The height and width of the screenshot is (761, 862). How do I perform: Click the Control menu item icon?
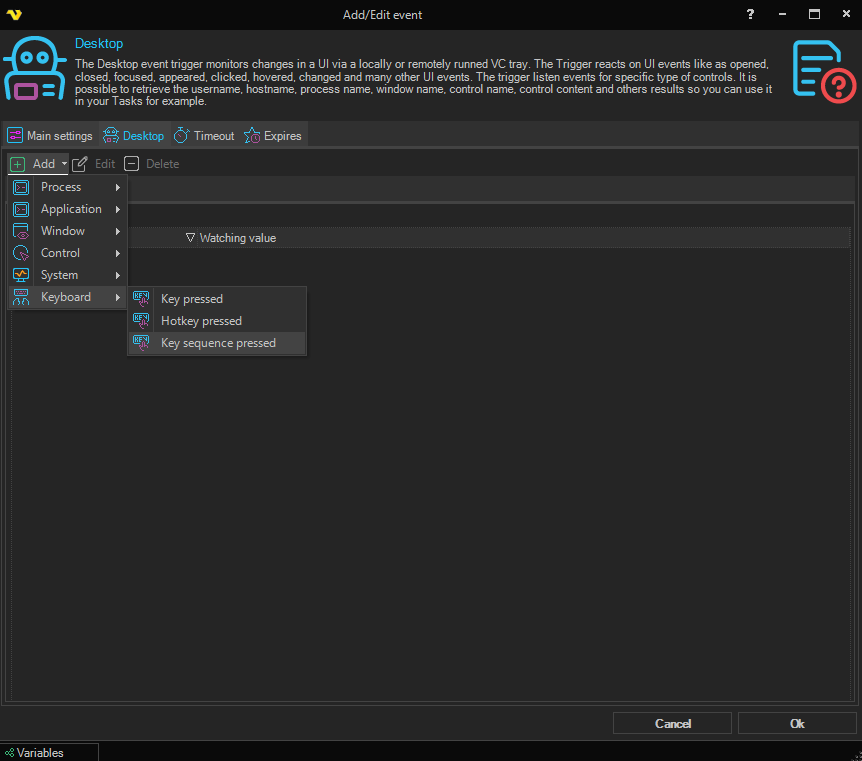21,253
